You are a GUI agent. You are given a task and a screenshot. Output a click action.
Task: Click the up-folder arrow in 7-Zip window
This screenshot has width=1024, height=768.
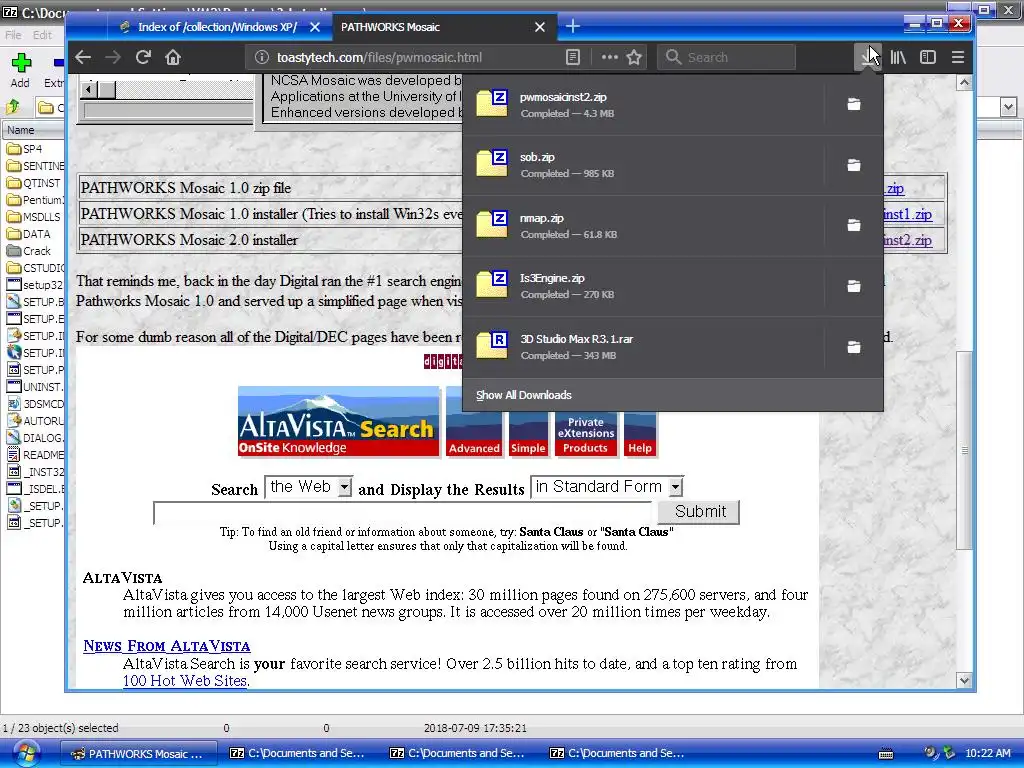(x=12, y=106)
